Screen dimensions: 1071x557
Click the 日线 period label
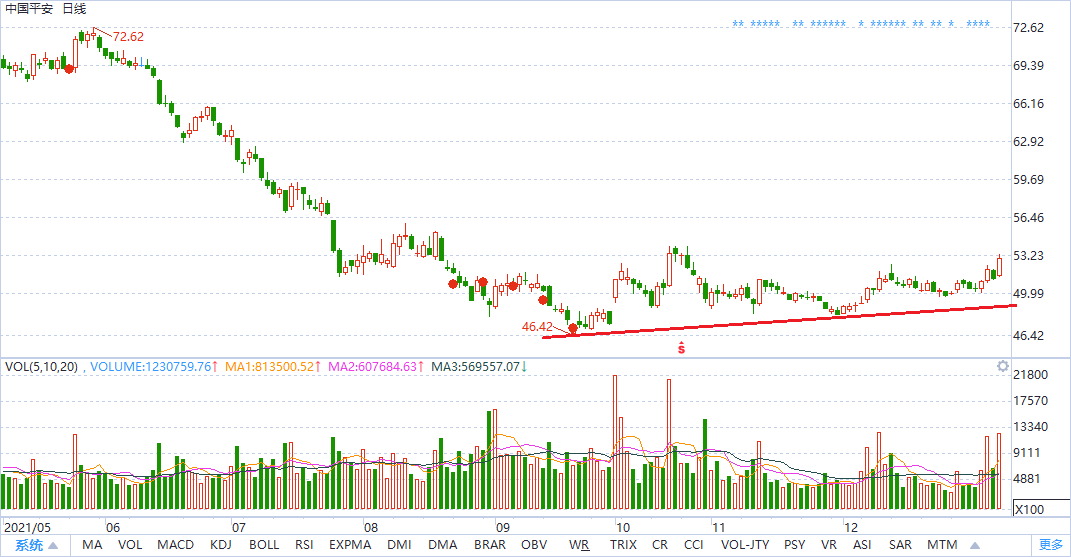point(75,8)
